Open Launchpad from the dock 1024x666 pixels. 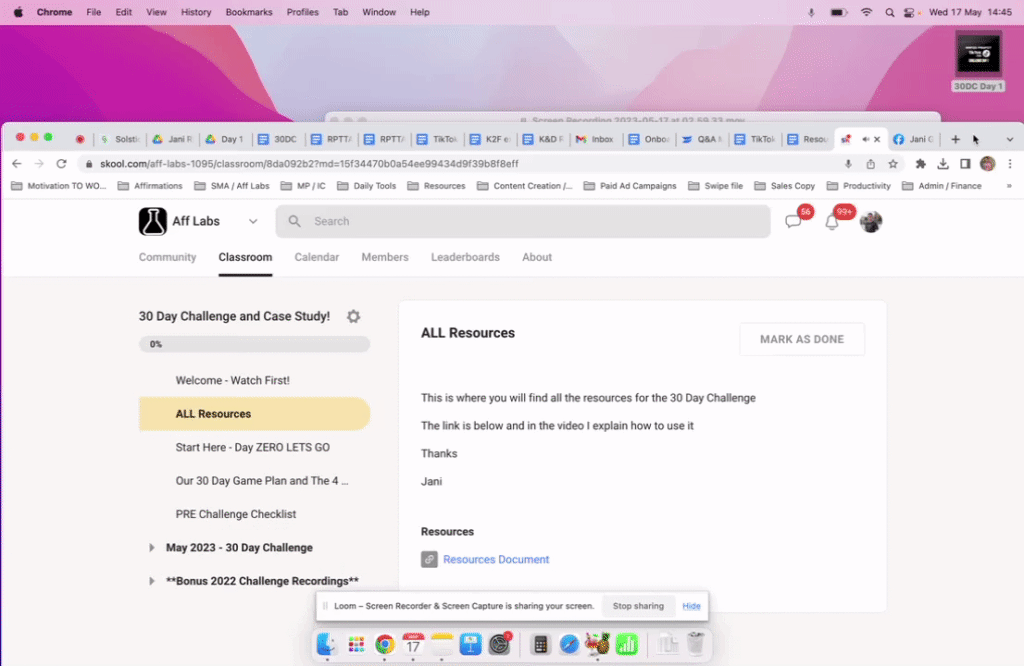coord(356,644)
